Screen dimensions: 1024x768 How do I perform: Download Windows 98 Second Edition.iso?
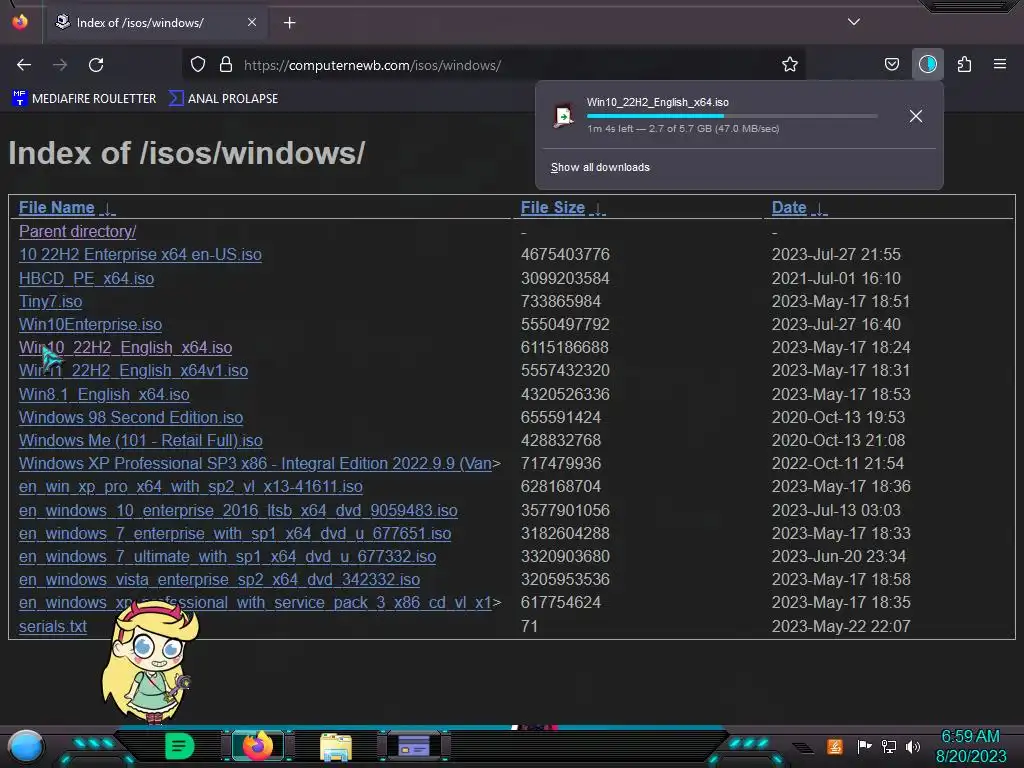coord(131,417)
